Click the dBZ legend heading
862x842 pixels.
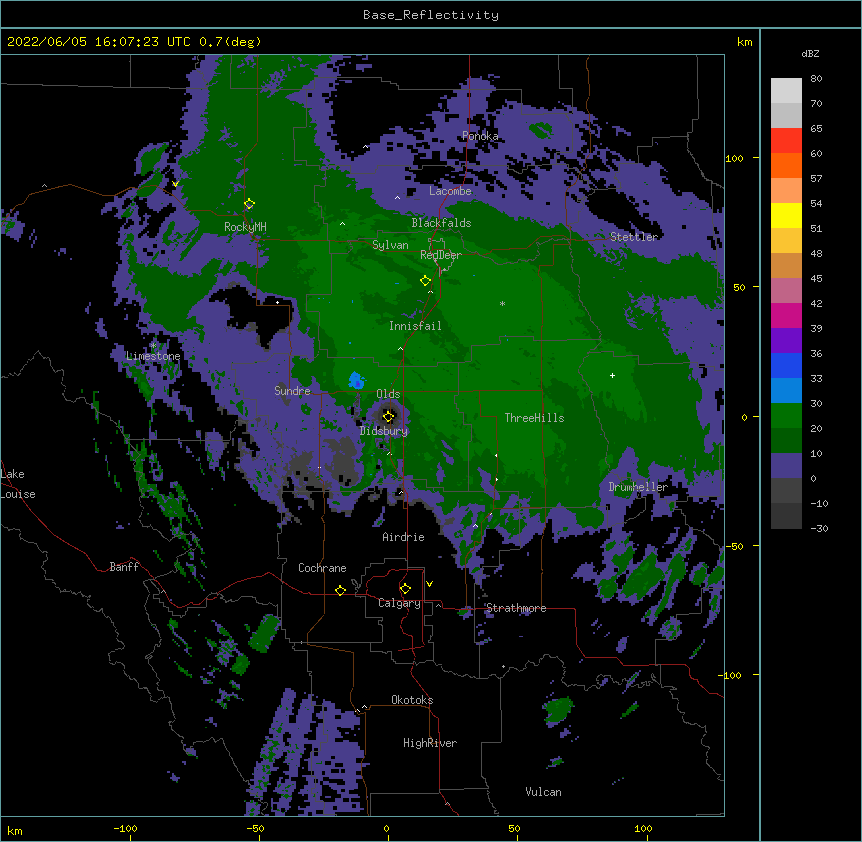[x=810, y=53]
